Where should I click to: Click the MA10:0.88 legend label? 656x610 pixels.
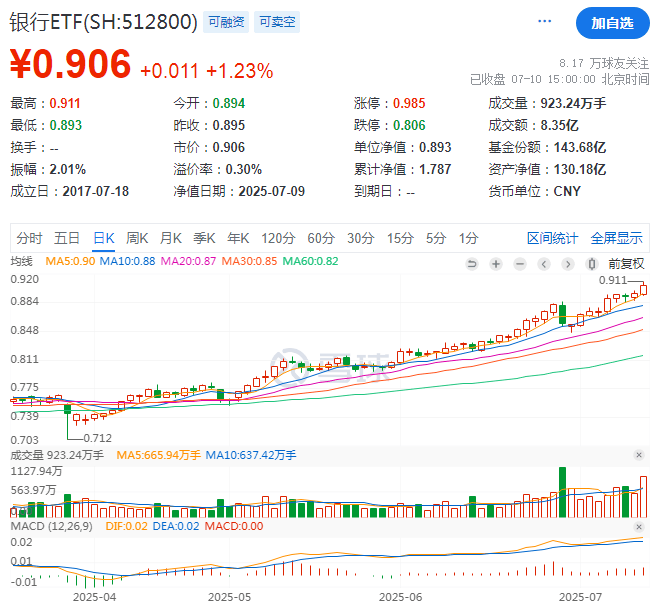click(127, 261)
